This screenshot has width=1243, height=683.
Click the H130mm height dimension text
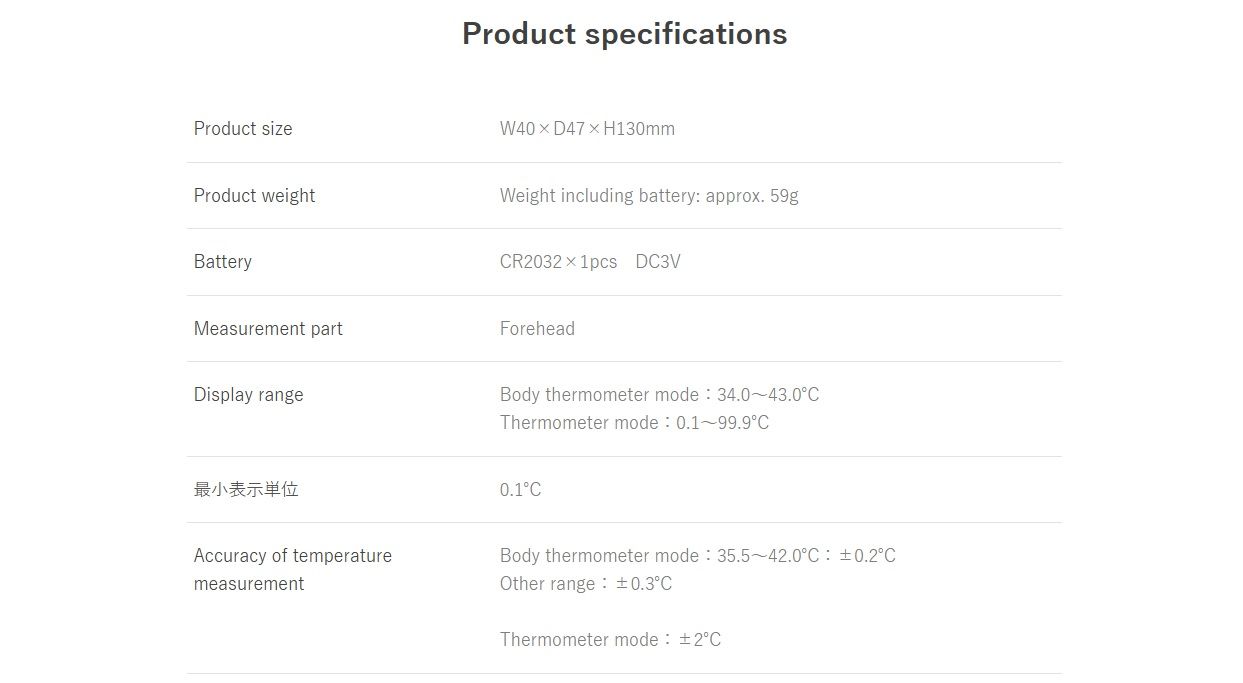point(639,129)
